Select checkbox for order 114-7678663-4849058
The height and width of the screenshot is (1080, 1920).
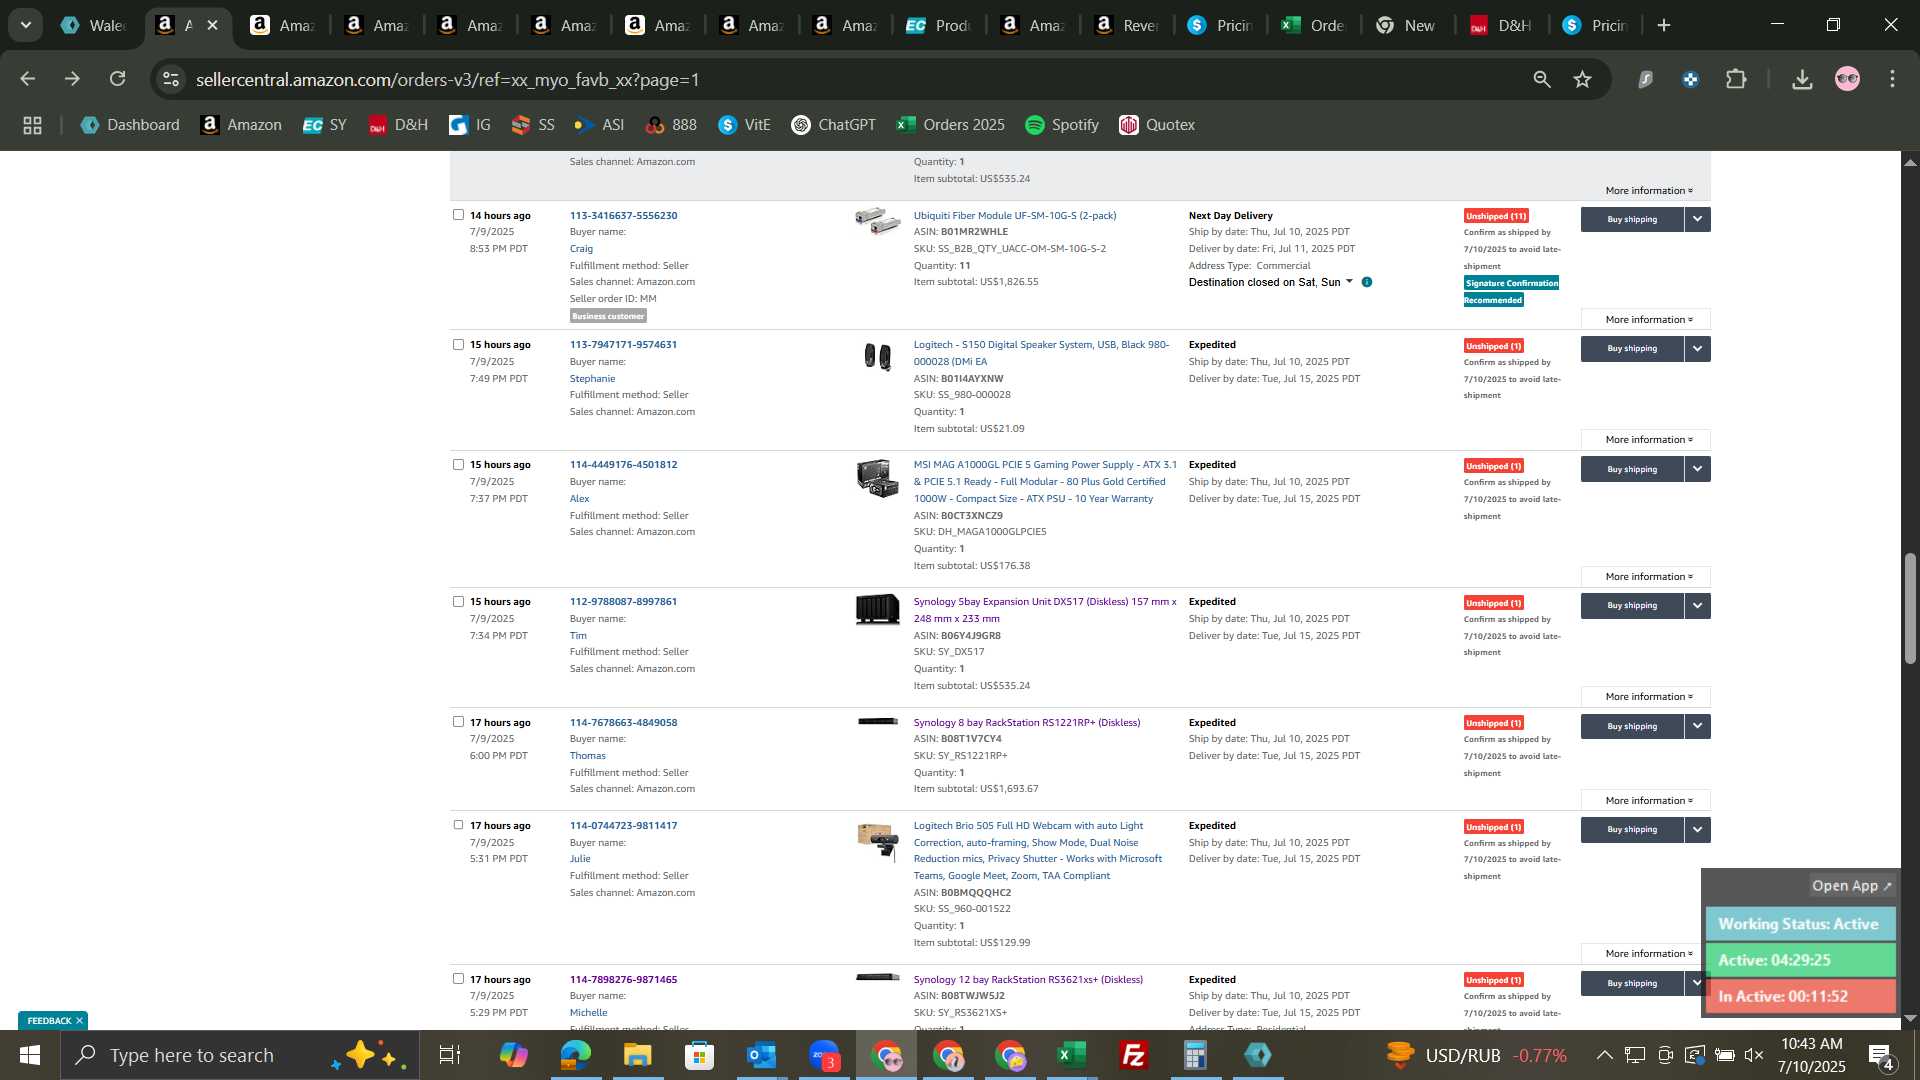click(458, 721)
